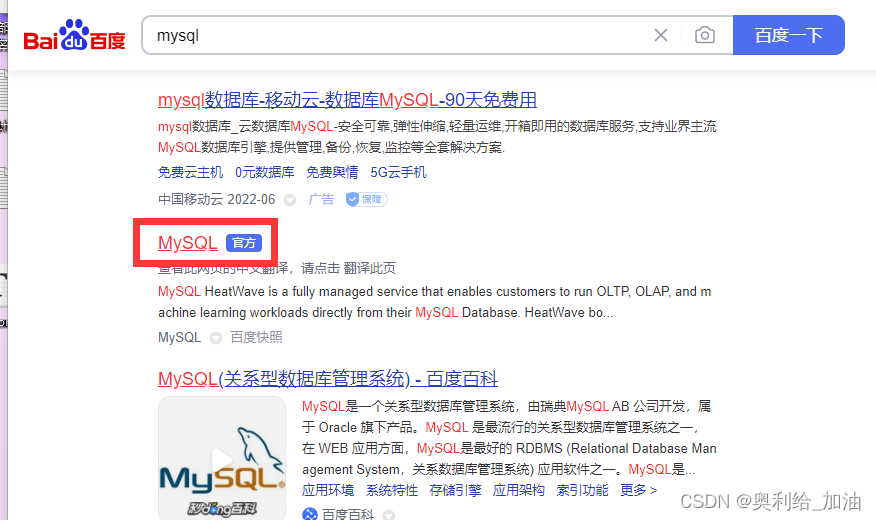The height and width of the screenshot is (520, 876).
Task: Open the 存储引擎 section link
Action: point(455,490)
